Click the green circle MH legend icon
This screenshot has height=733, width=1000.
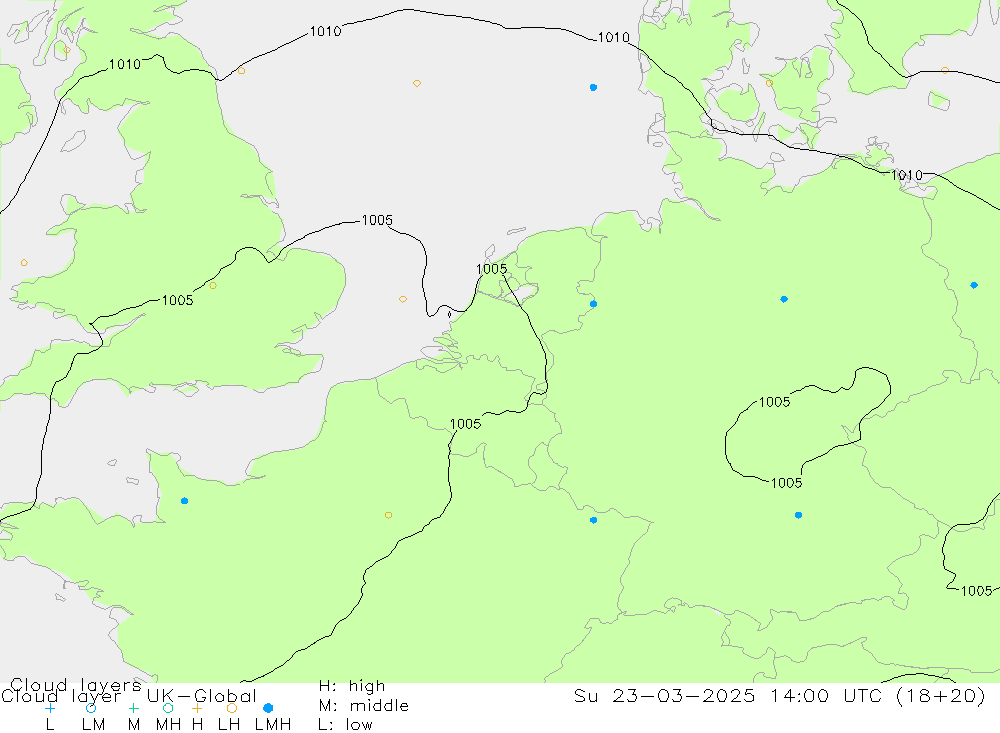168,708
